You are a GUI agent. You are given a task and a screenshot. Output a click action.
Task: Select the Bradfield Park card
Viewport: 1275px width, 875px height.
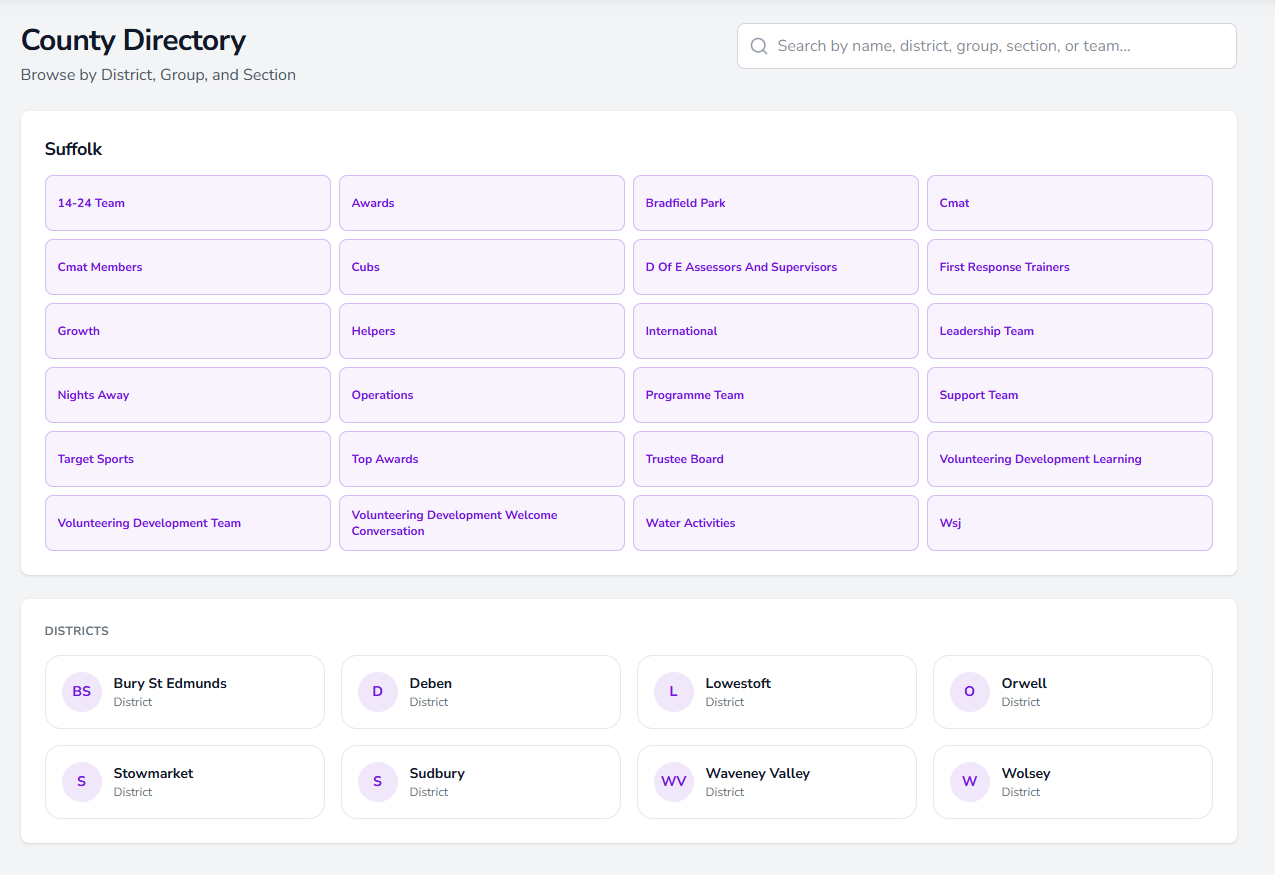click(776, 203)
